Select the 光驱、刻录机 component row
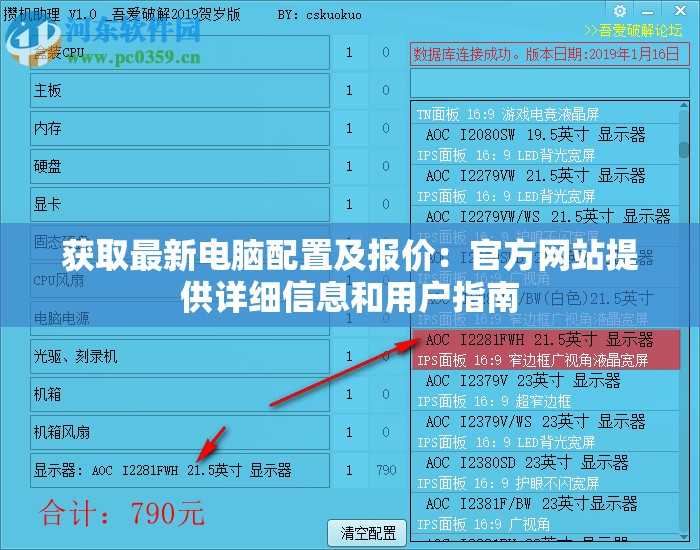Viewport: 700px width, 550px height. tap(180, 356)
